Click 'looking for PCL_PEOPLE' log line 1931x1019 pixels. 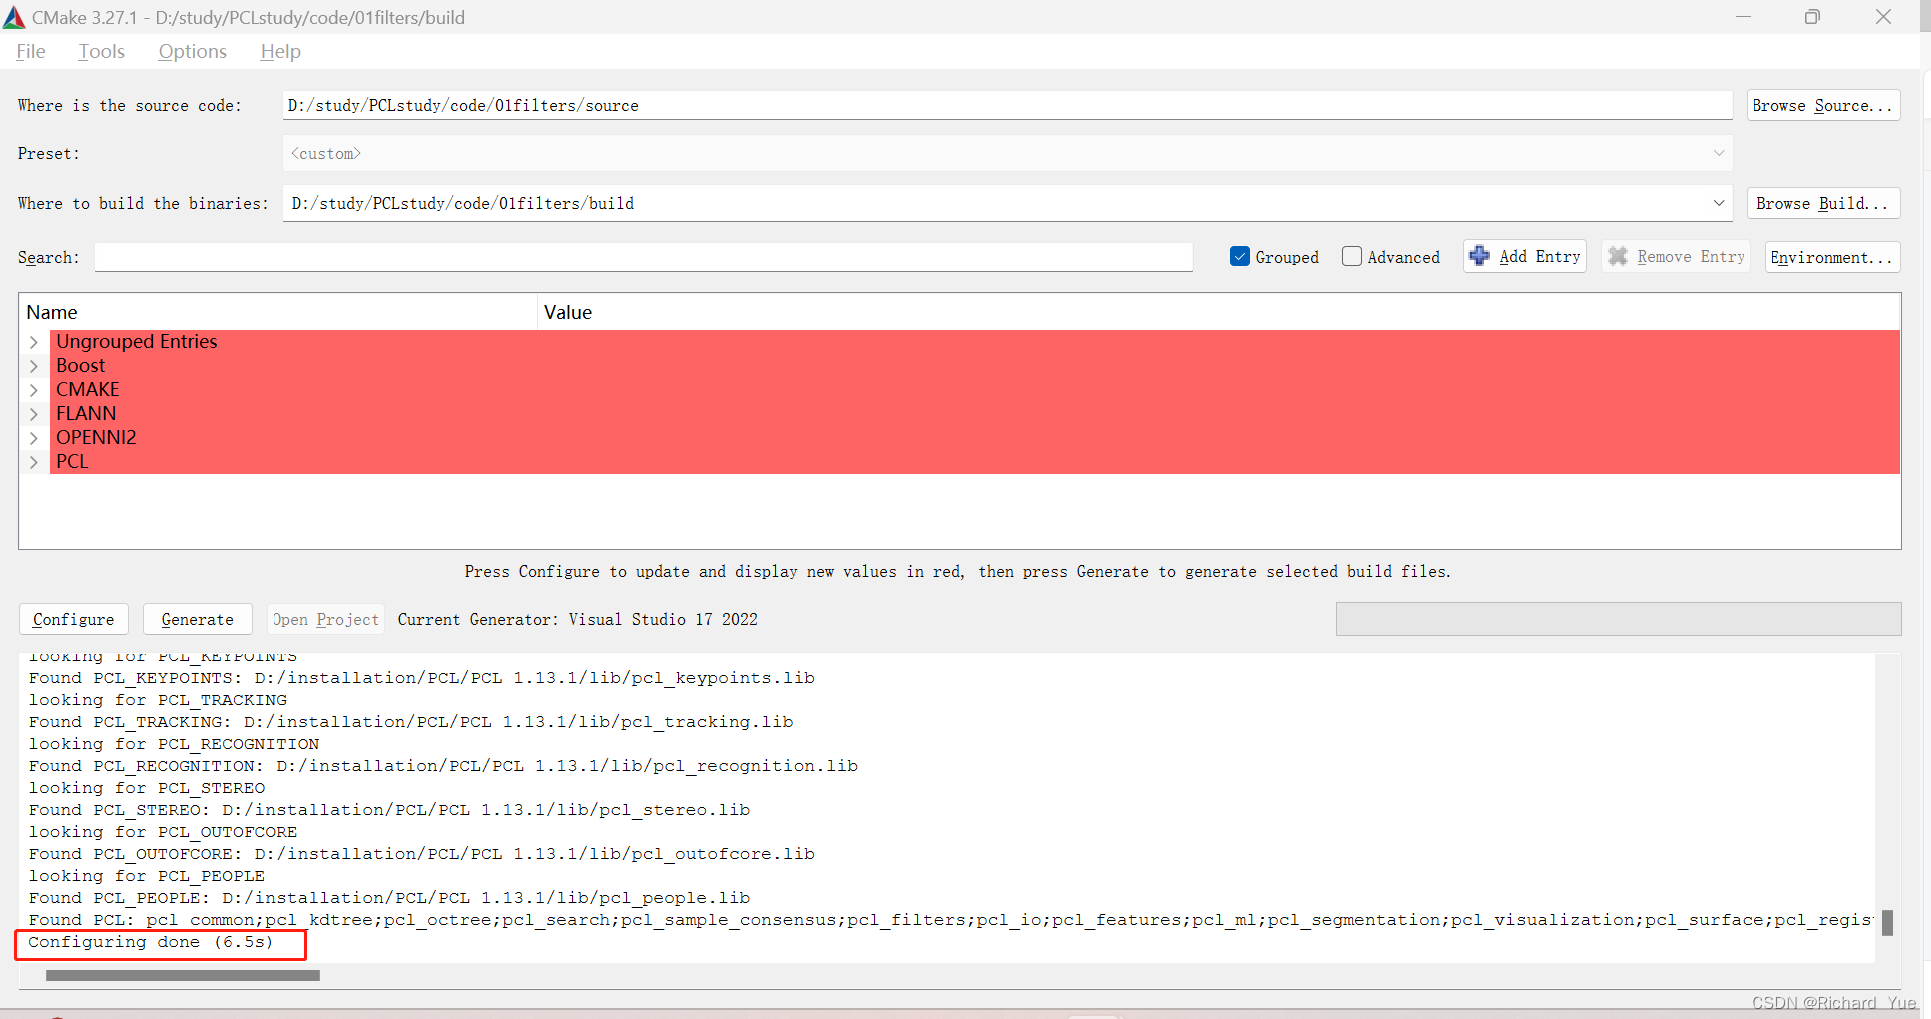146,876
